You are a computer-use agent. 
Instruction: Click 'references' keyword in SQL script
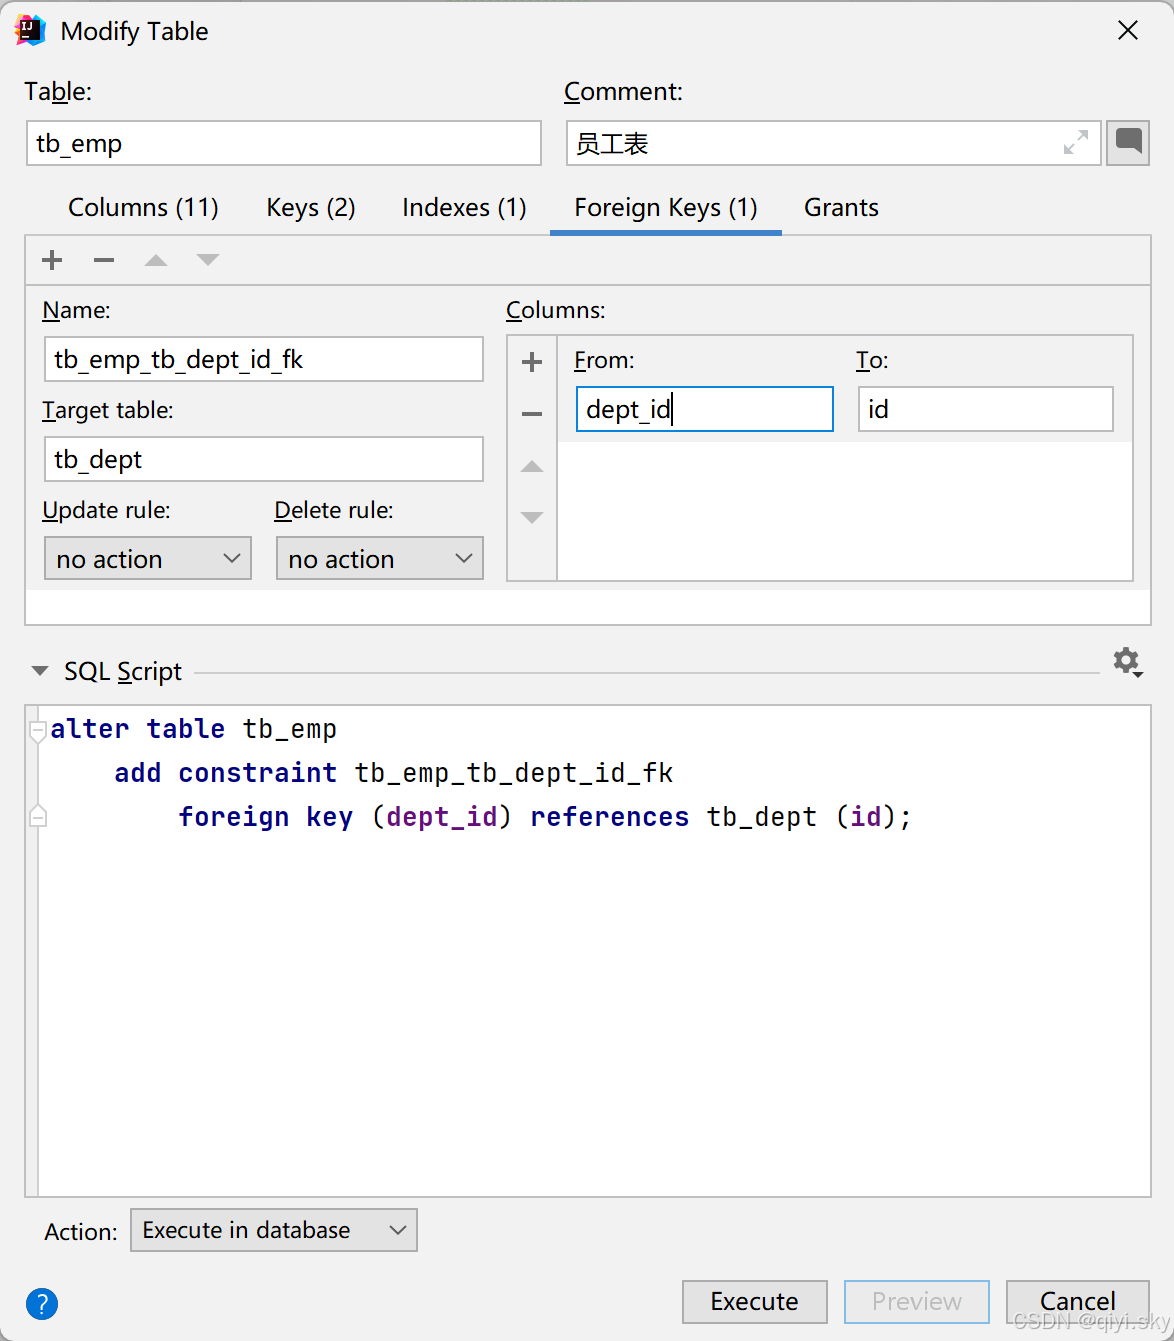click(x=610, y=817)
